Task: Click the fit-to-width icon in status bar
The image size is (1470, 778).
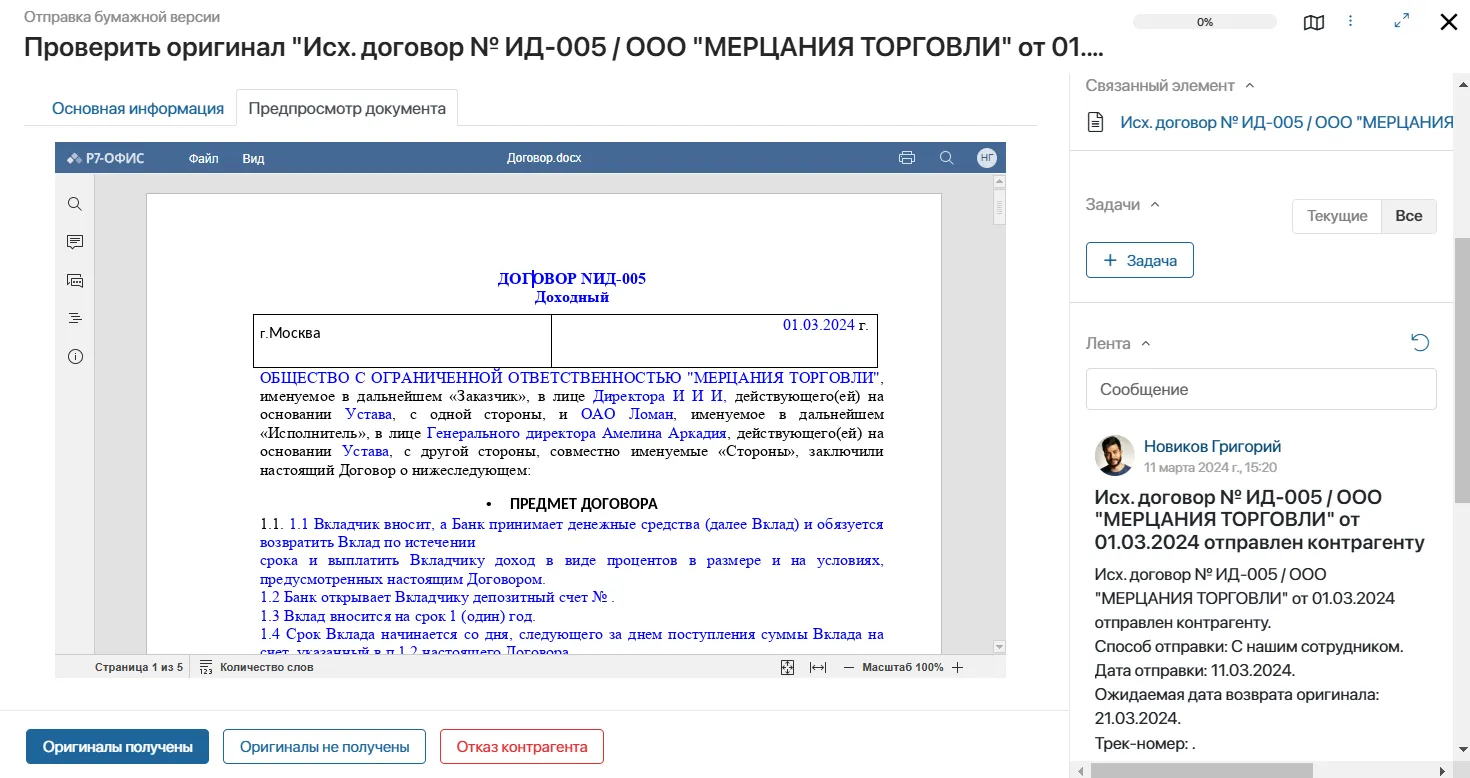Action: click(817, 666)
